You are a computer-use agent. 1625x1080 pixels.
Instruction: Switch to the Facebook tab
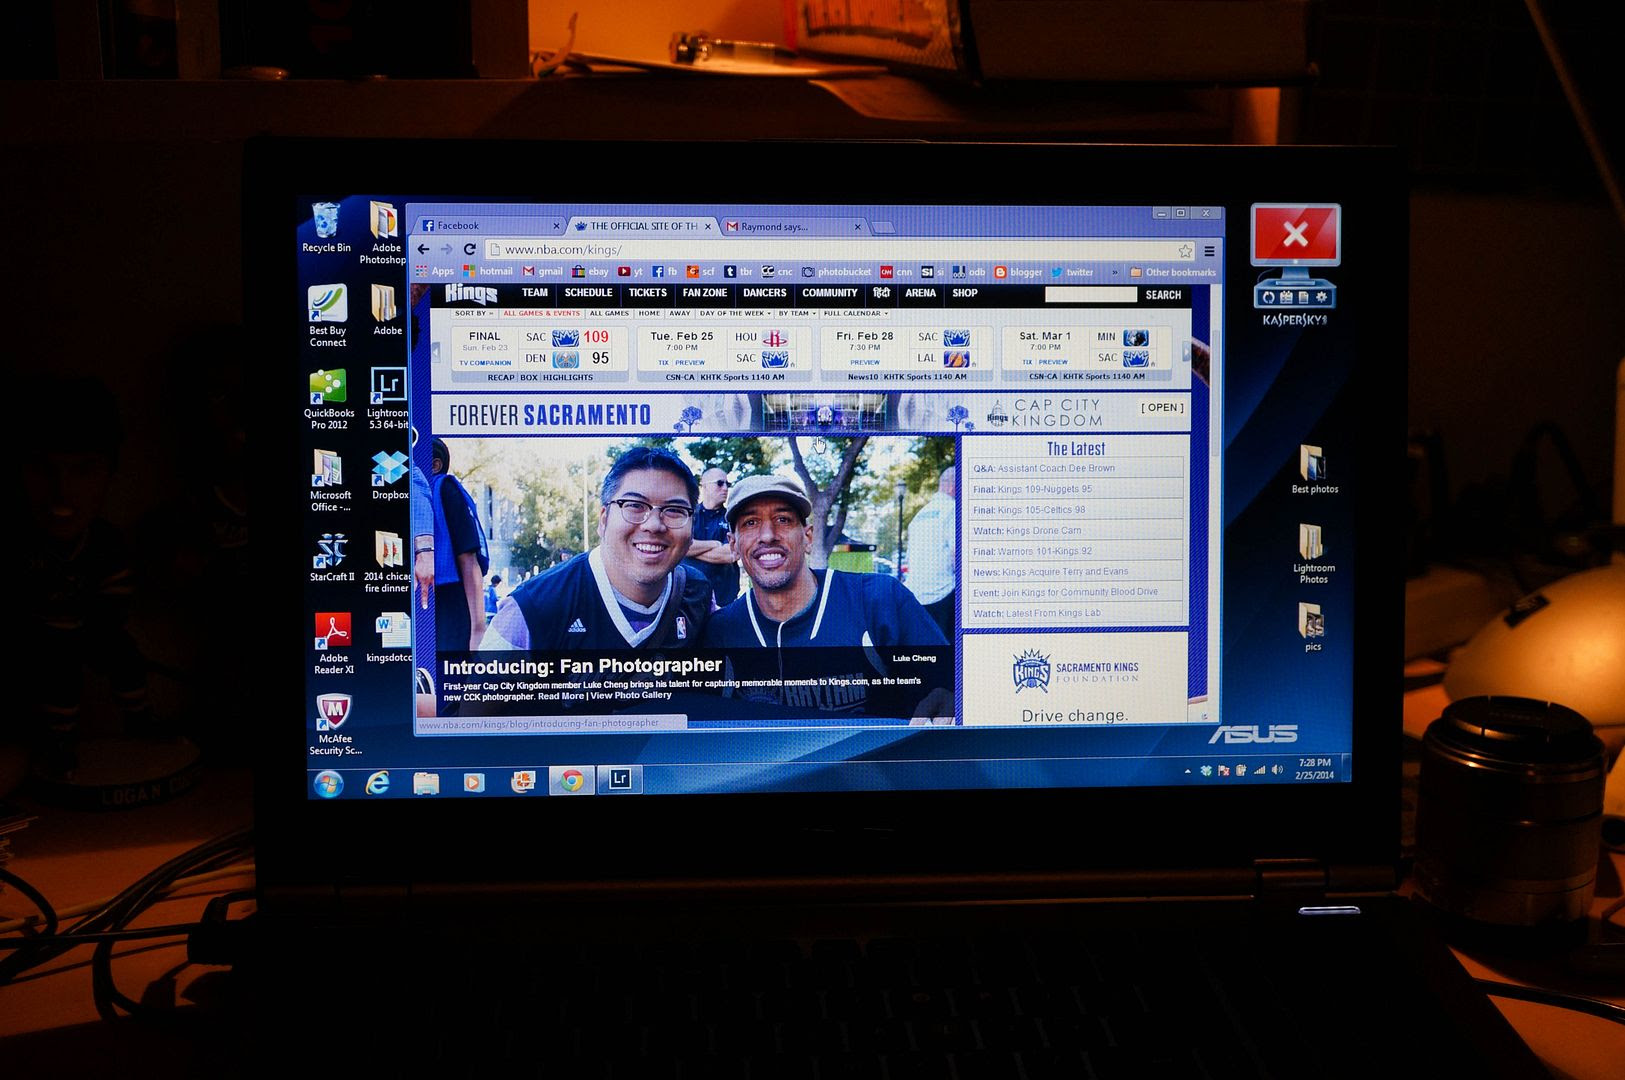pyautogui.click(x=488, y=226)
